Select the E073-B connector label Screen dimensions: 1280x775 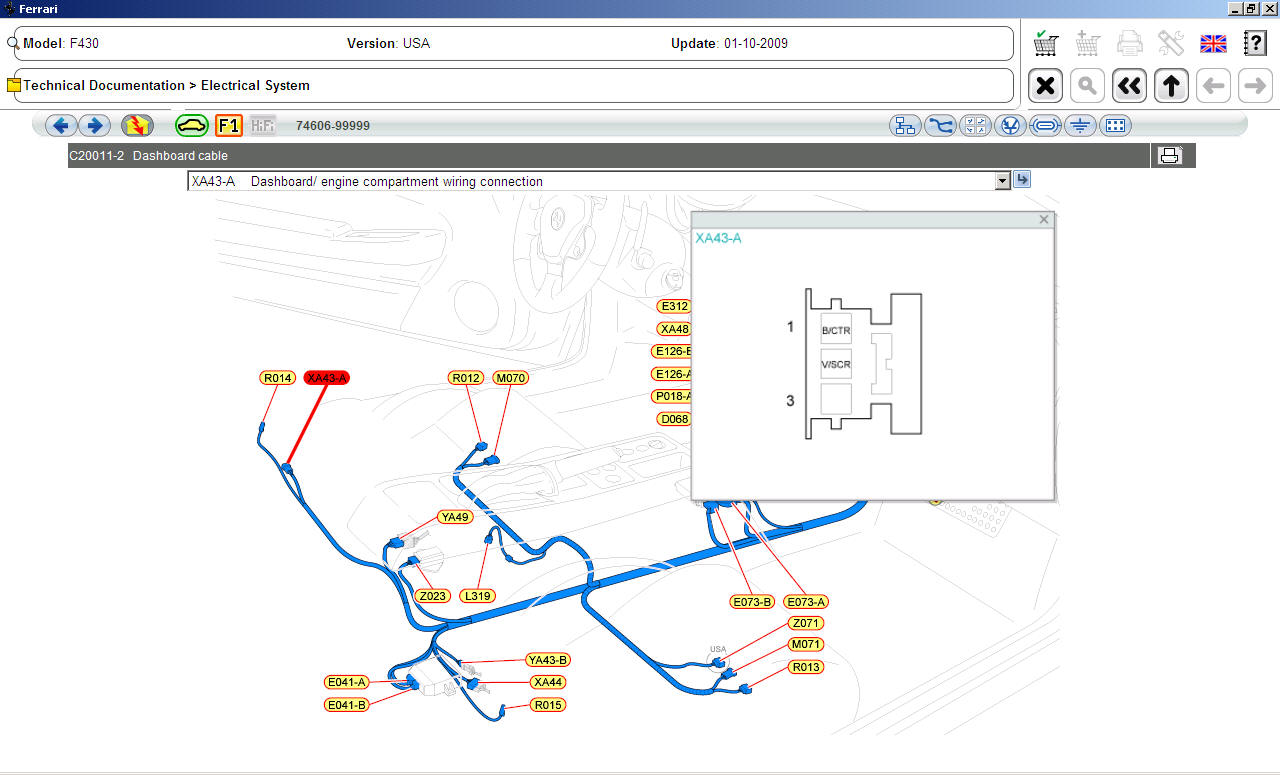click(x=753, y=602)
